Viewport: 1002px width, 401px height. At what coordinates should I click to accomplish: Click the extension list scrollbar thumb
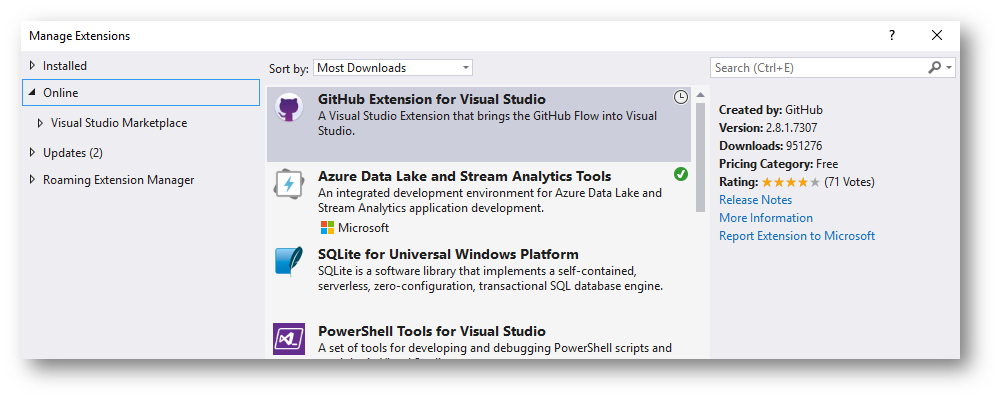click(700, 157)
